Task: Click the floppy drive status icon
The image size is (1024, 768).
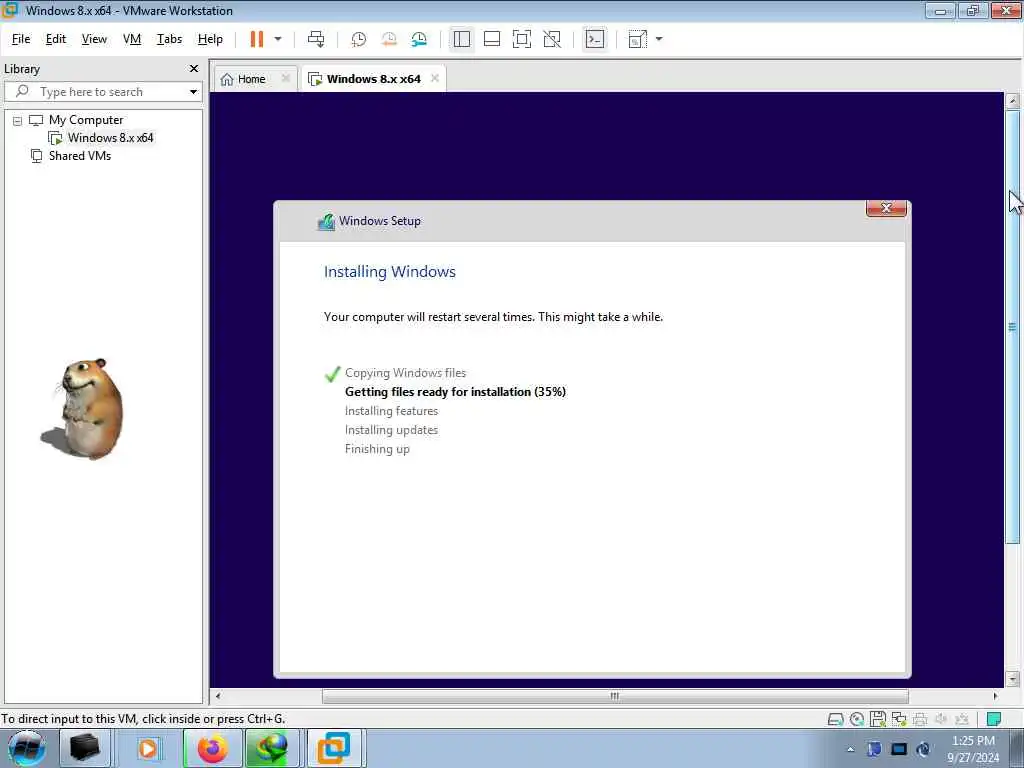Action: pos(878,720)
